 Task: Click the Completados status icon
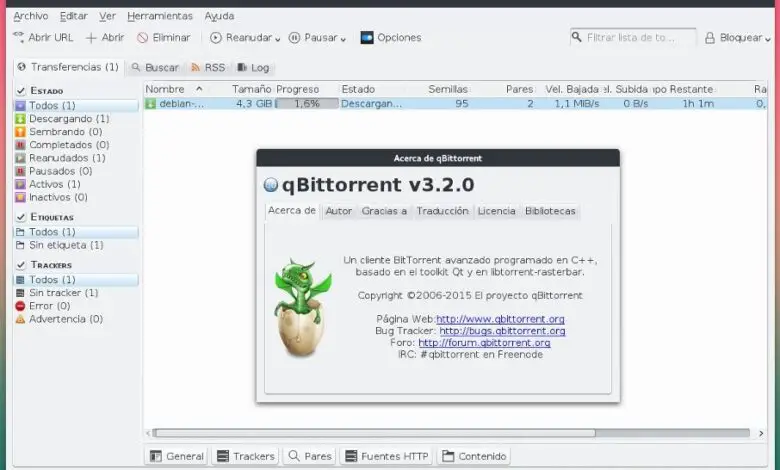(20, 145)
